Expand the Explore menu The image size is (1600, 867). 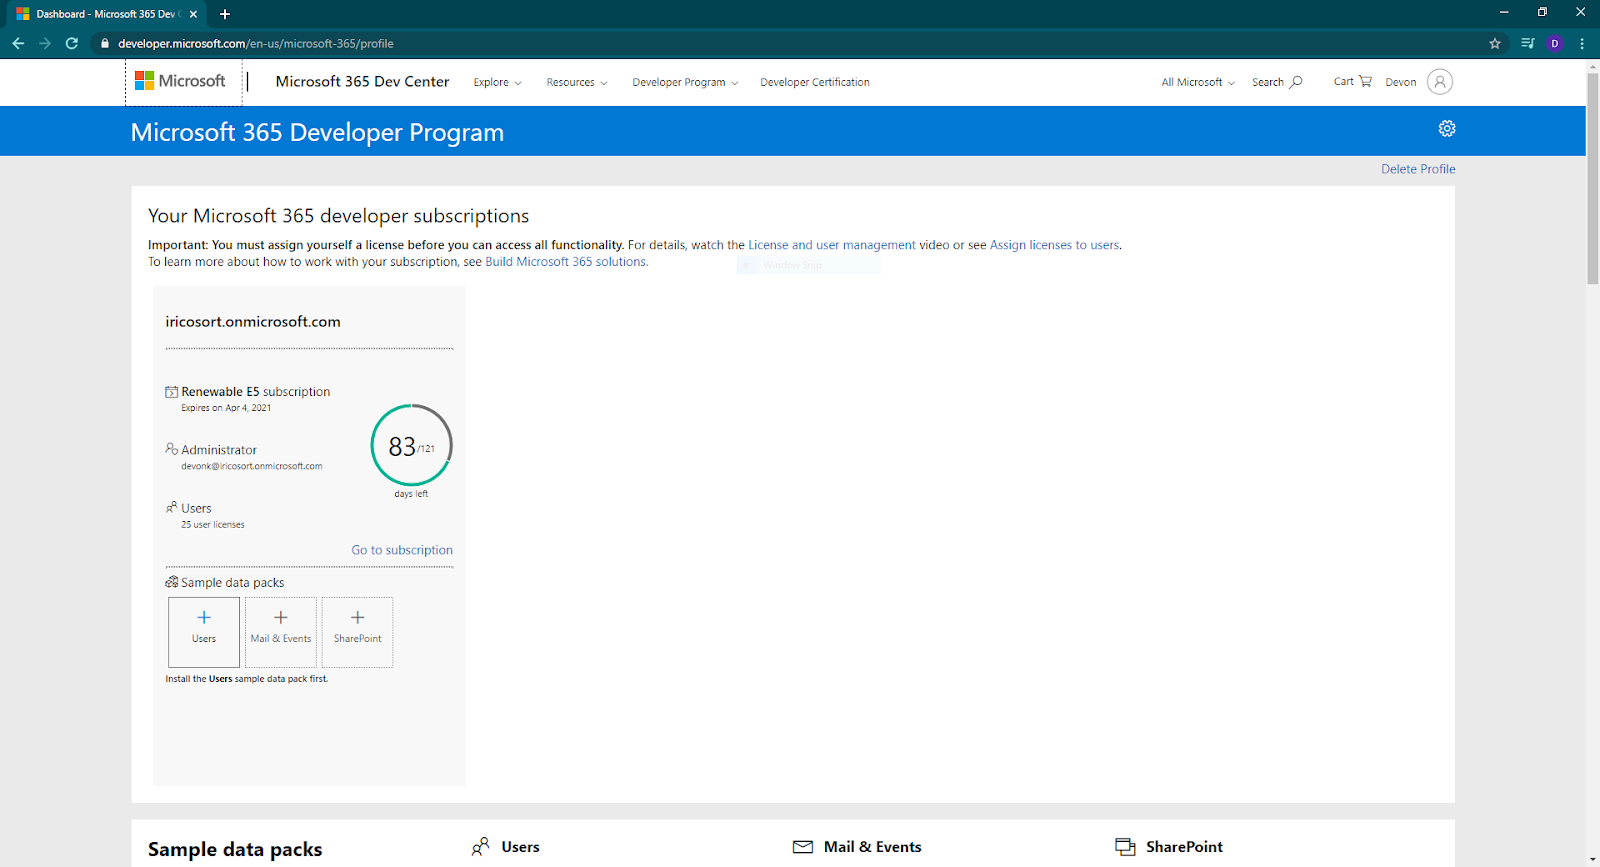coord(497,82)
